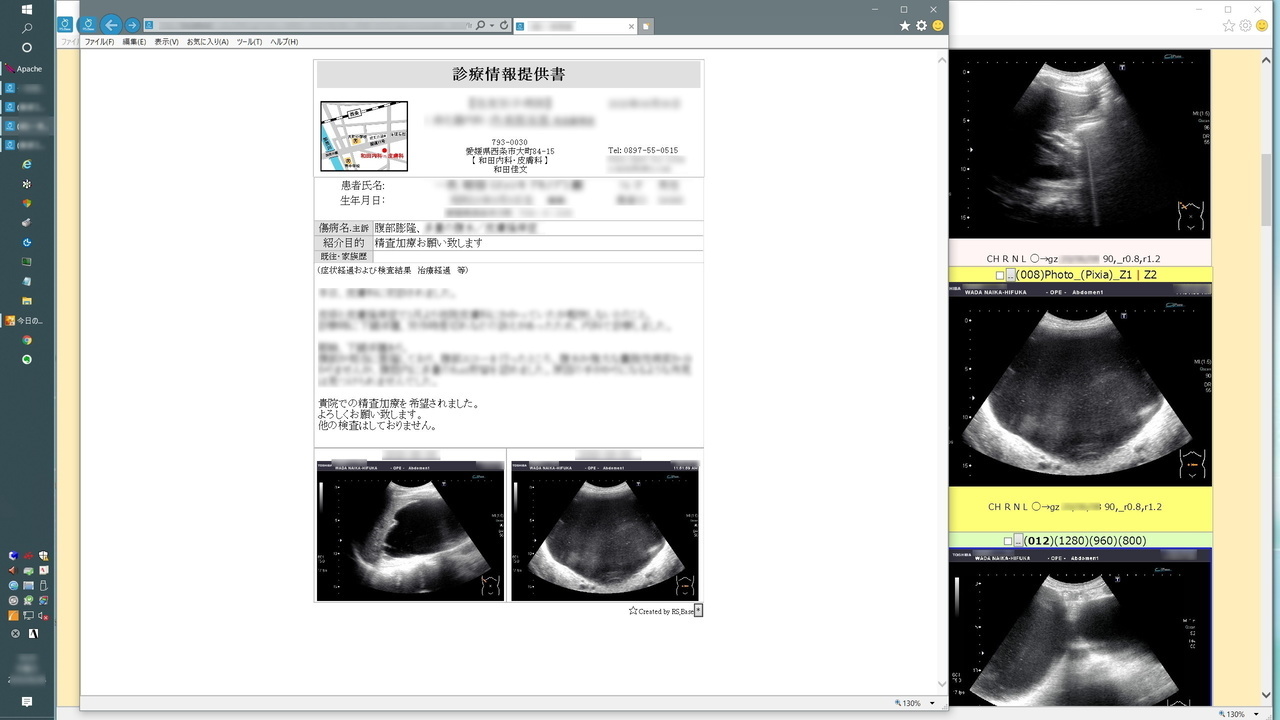This screenshot has width=1280, height=720.
Task: Select the radio circle in the first CH R N L row
Action: click(x=1035, y=258)
